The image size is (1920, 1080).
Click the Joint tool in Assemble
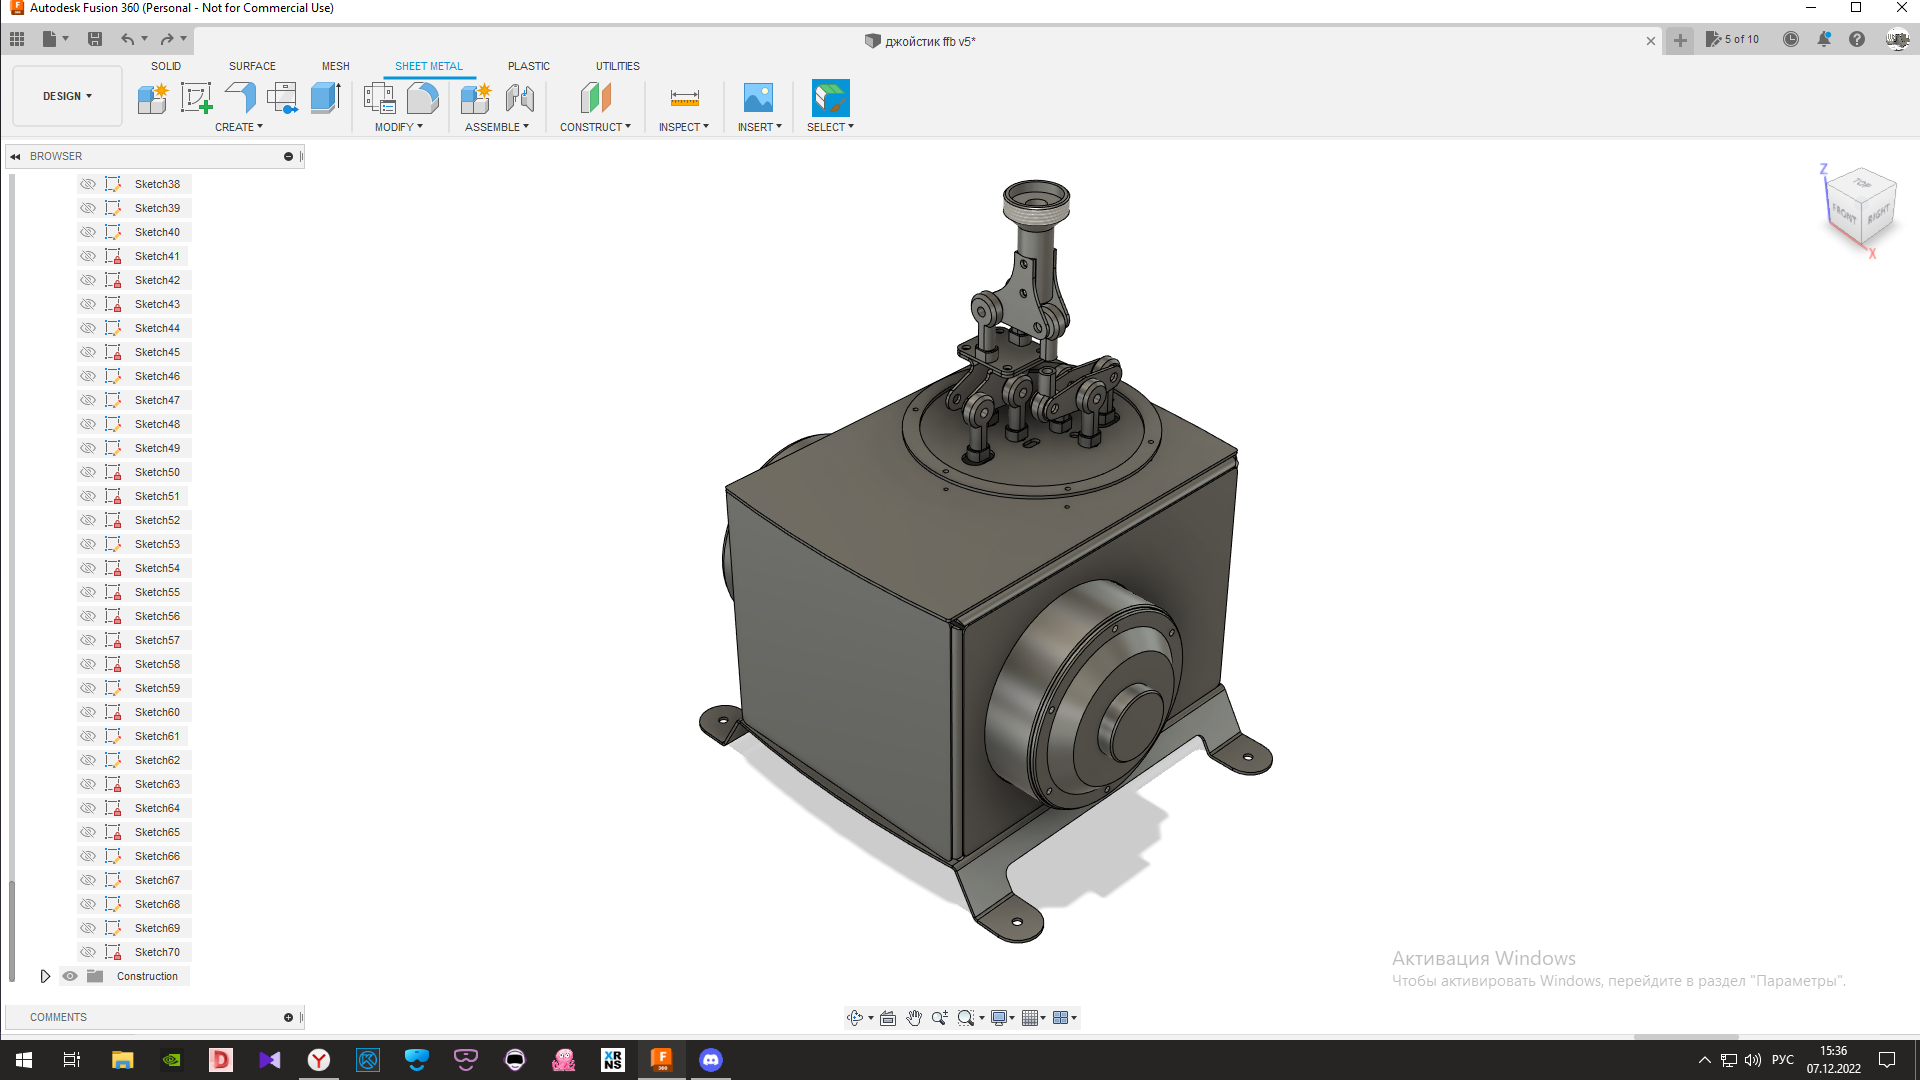click(x=520, y=98)
